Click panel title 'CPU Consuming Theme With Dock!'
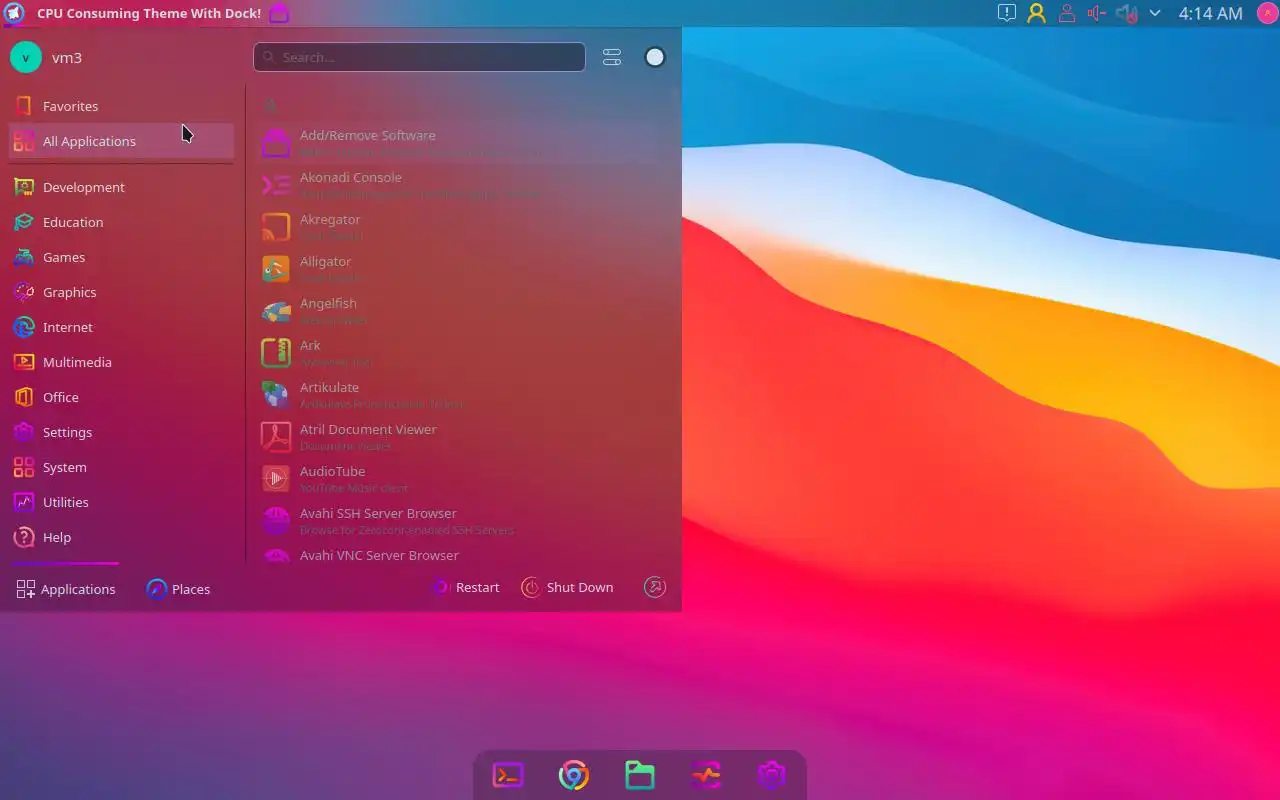 tap(149, 14)
